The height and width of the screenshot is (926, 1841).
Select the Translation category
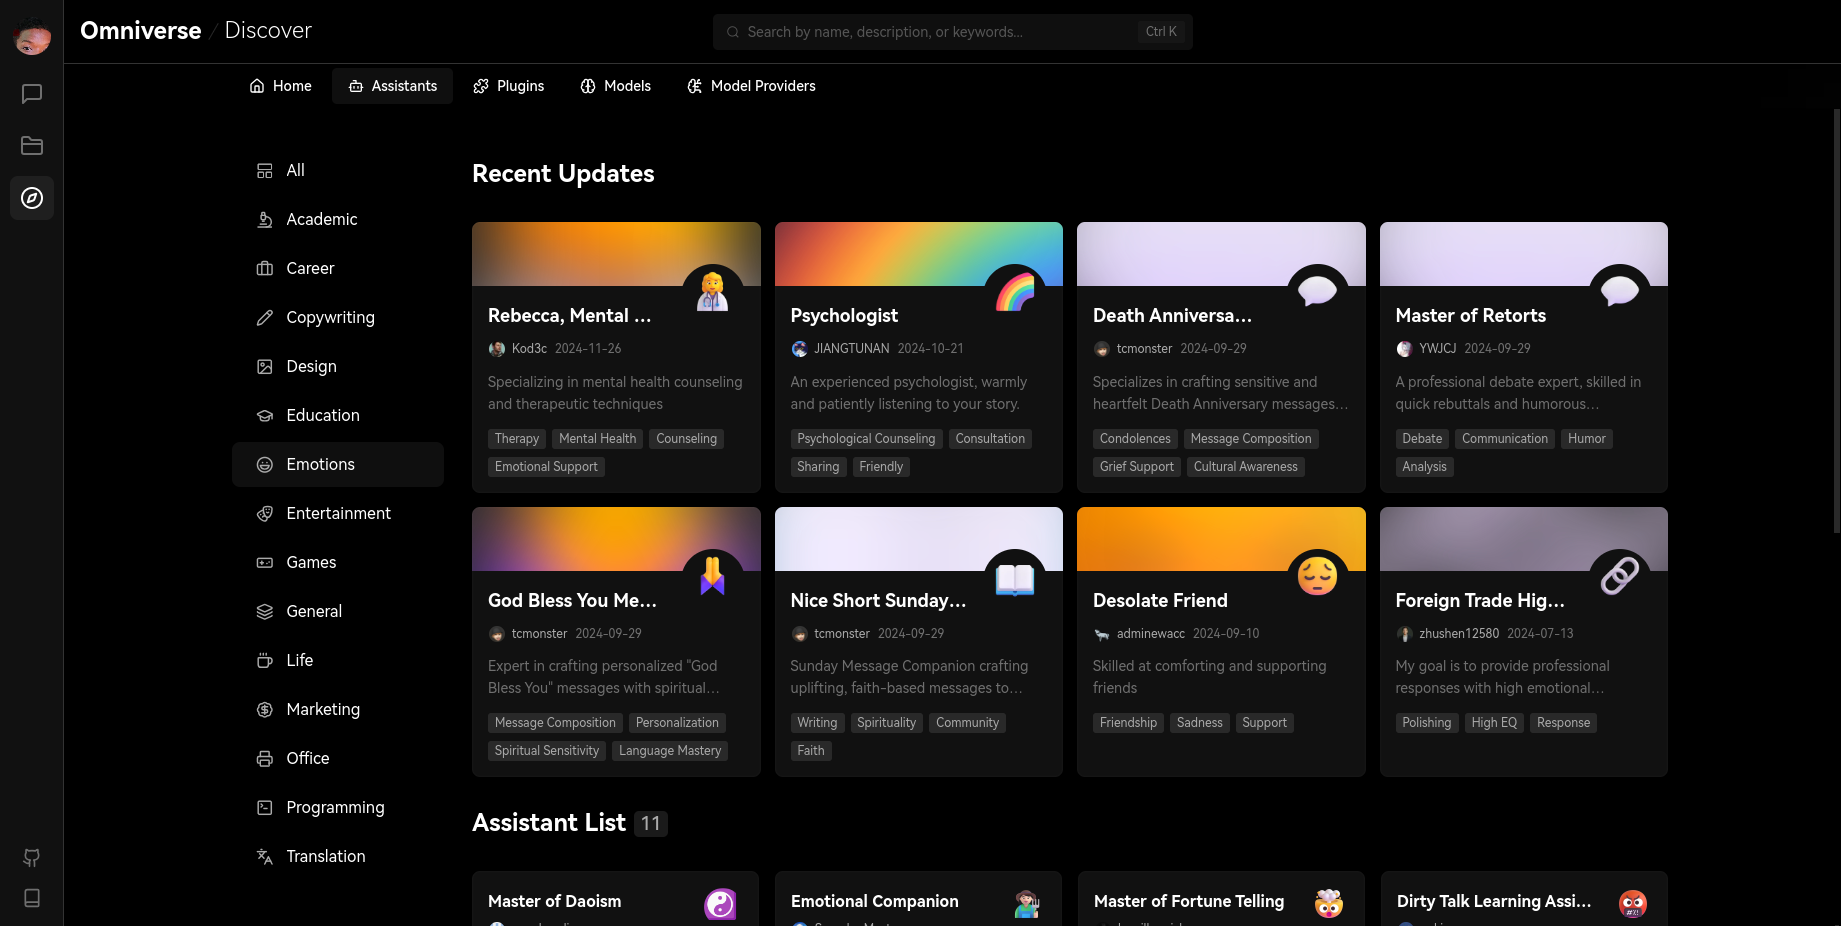pos(338,857)
